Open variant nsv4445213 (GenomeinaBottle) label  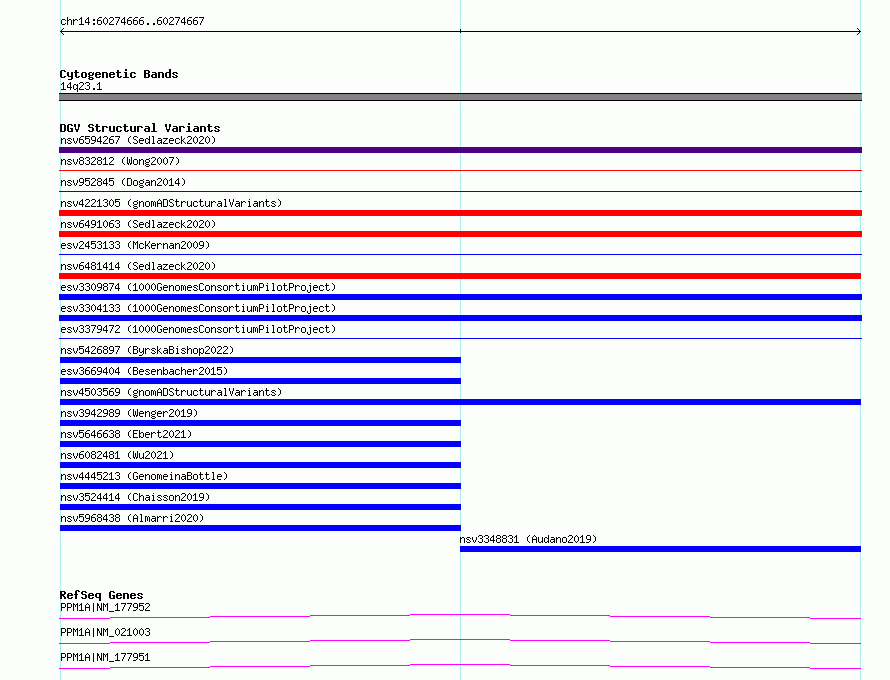144,476
